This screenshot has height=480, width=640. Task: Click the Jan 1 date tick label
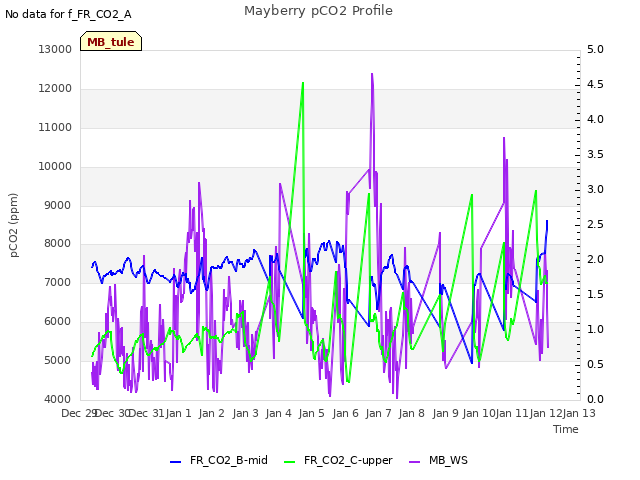click(x=179, y=414)
